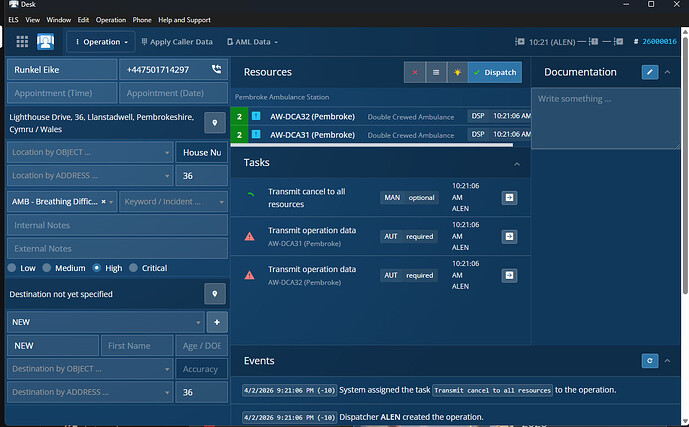Screen dimensions: 689x427
Task: Open the Phone menu
Action: pos(142,19)
